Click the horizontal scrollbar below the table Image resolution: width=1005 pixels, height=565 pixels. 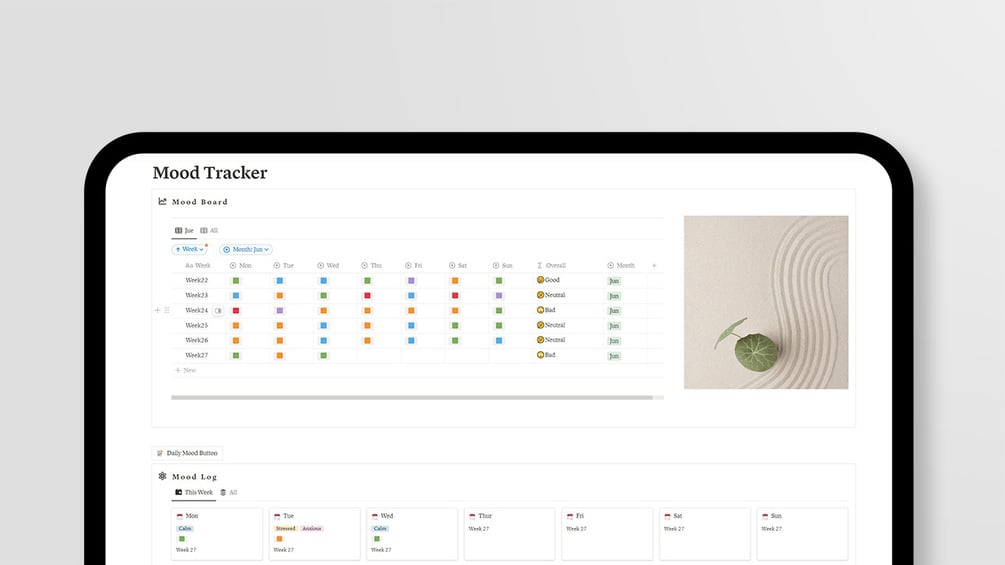[411, 398]
